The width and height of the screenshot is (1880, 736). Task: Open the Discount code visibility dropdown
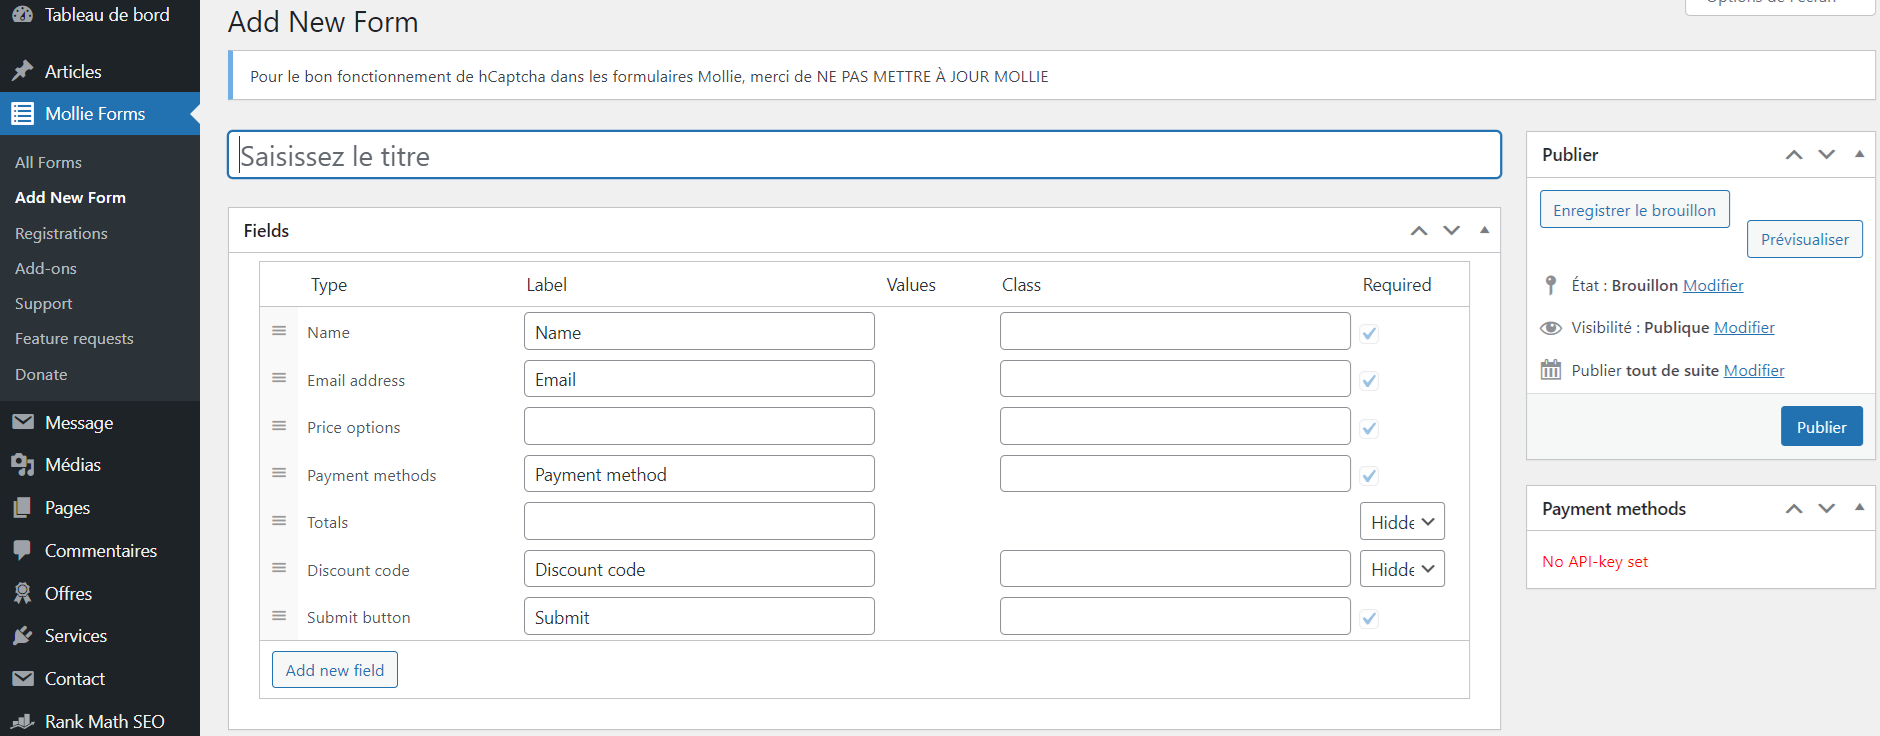(1402, 569)
